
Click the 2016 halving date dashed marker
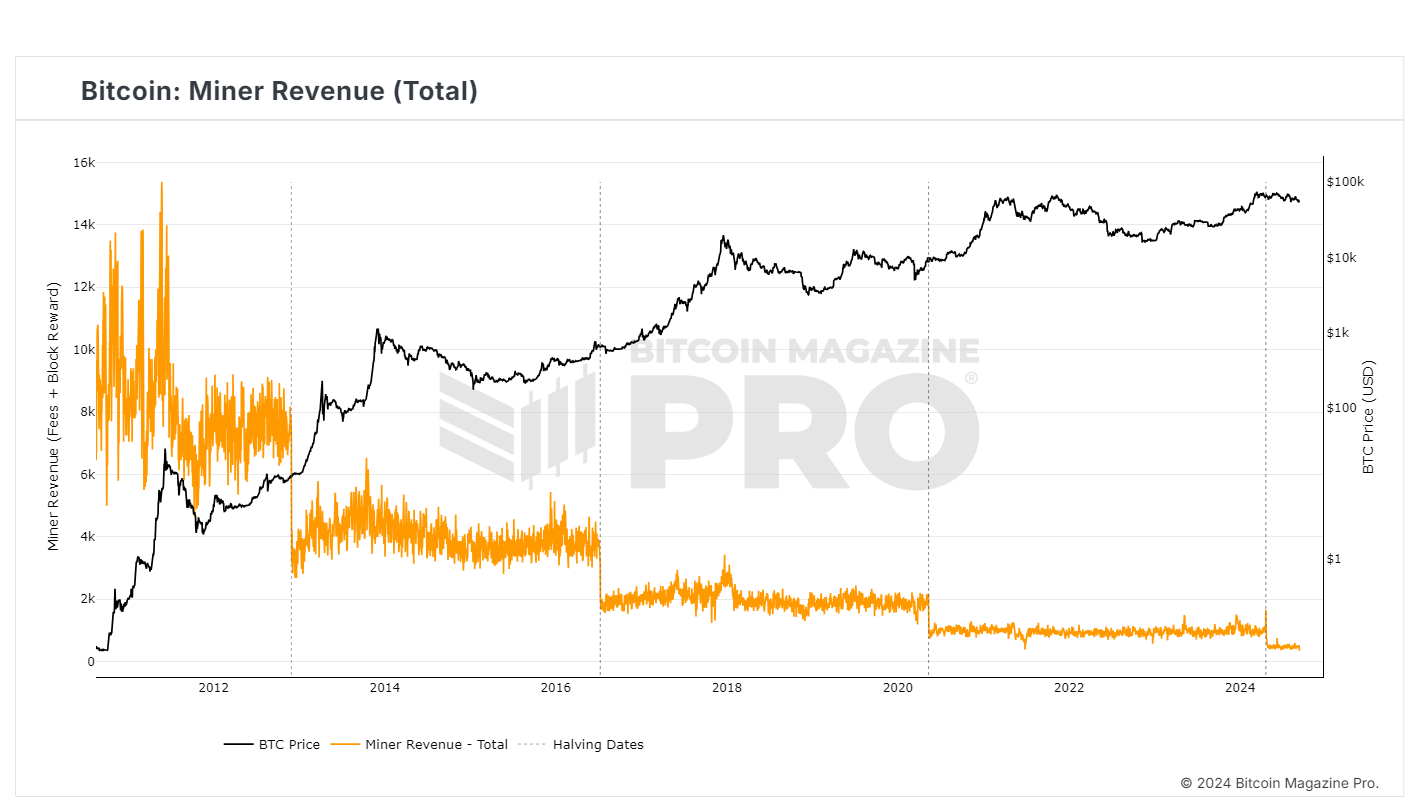point(600,420)
